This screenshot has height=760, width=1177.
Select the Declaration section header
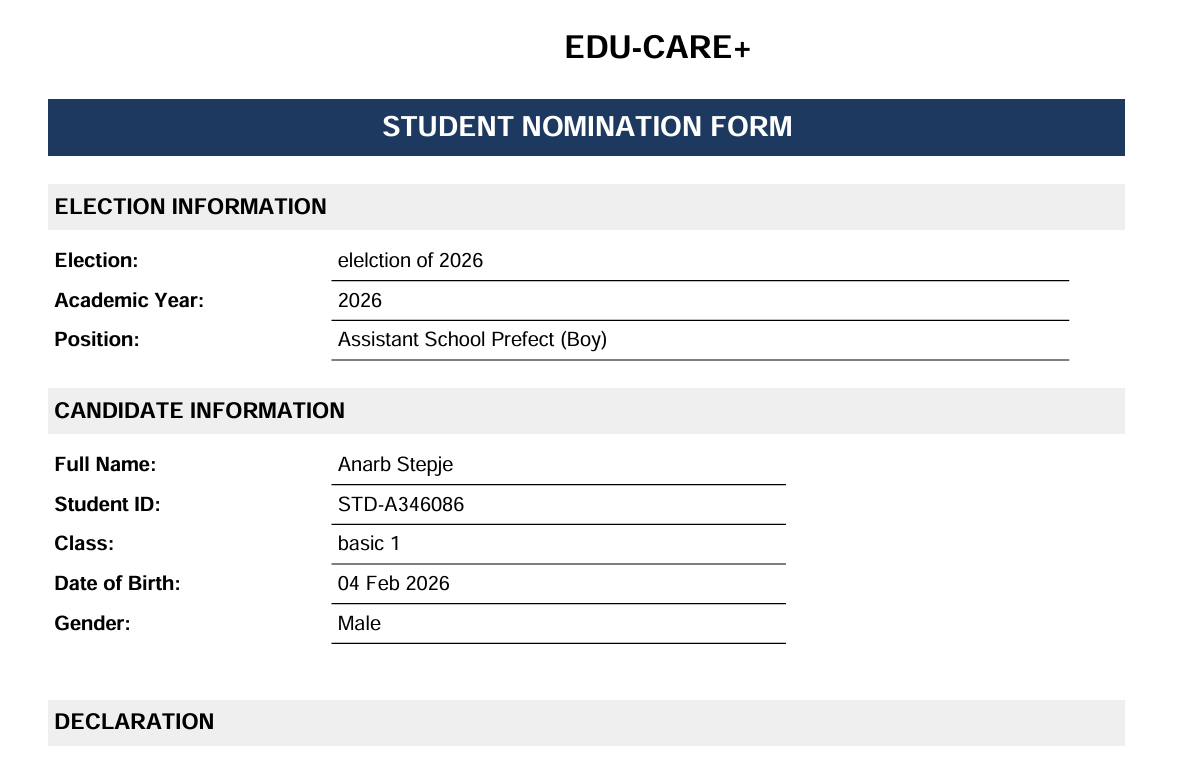(x=134, y=722)
